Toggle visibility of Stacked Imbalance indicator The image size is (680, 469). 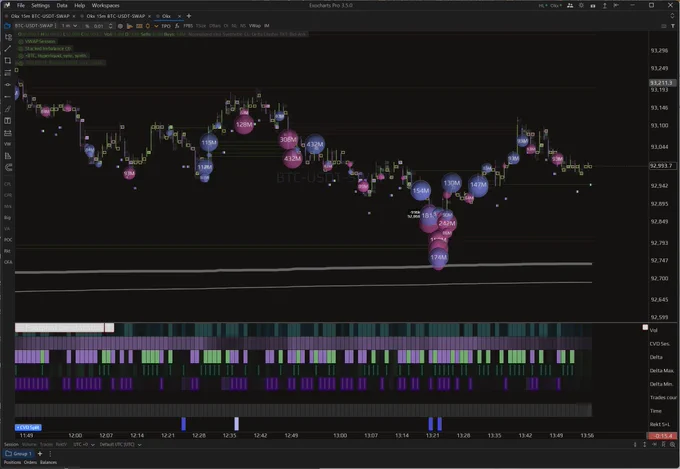coord(20,49)
